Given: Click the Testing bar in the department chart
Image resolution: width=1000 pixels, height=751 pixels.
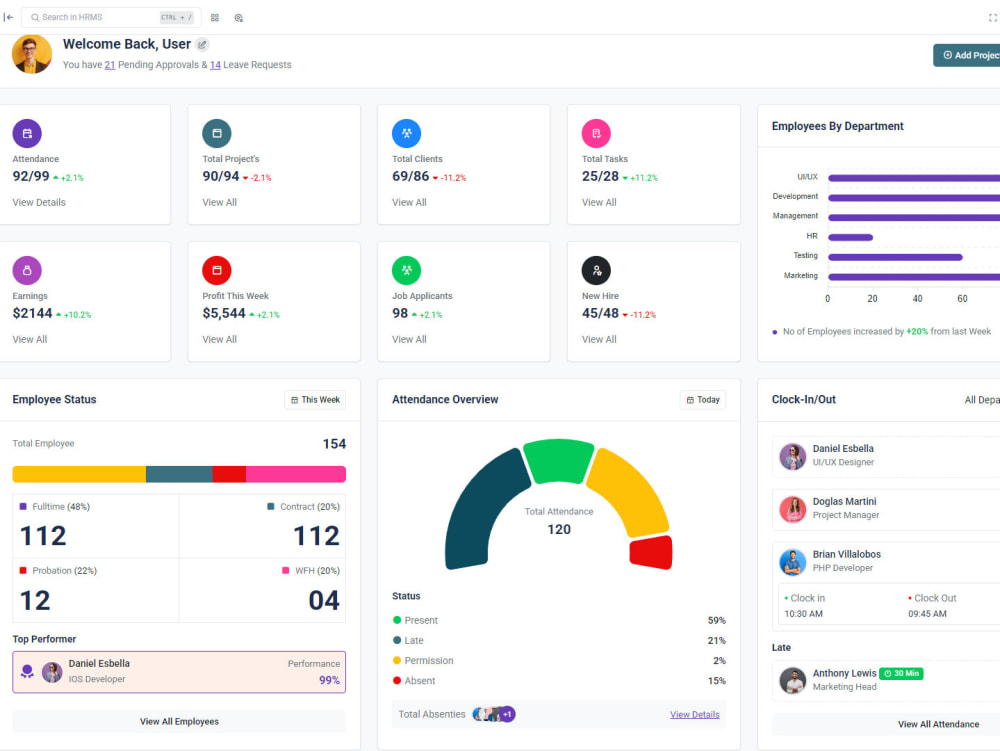Looking at the screenshot, I should [895, 257].
